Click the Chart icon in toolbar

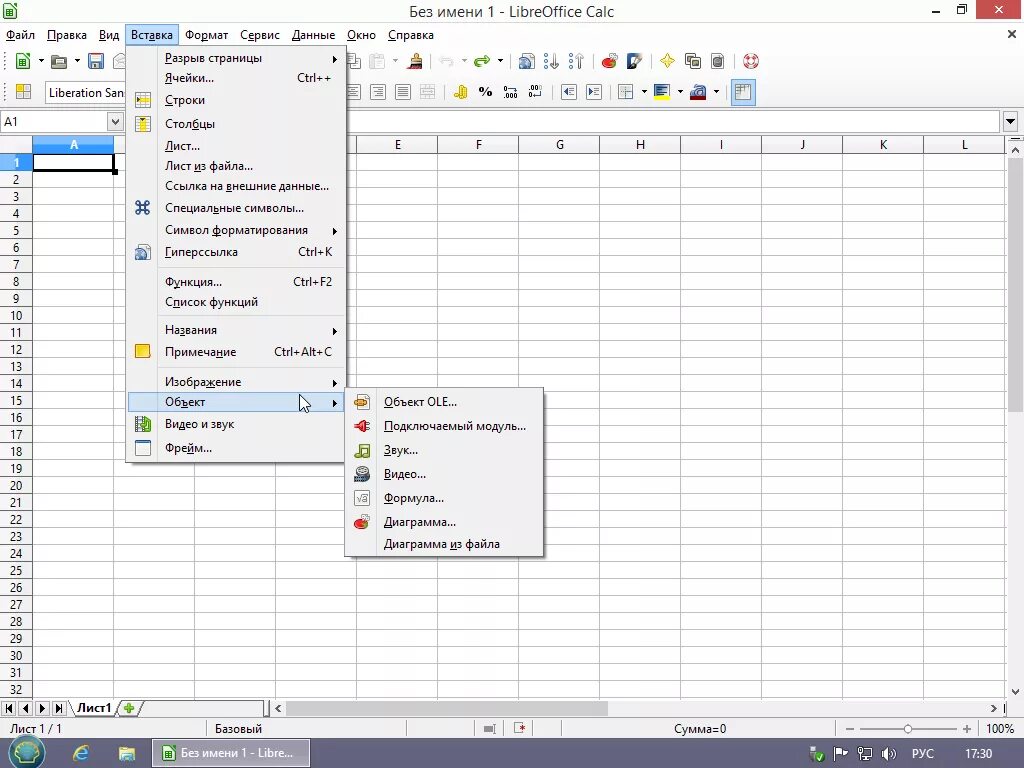click(x=609, y=61)
